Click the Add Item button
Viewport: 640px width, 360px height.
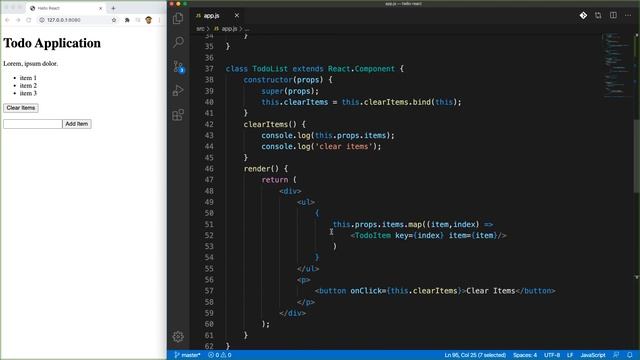pos(77,124)
